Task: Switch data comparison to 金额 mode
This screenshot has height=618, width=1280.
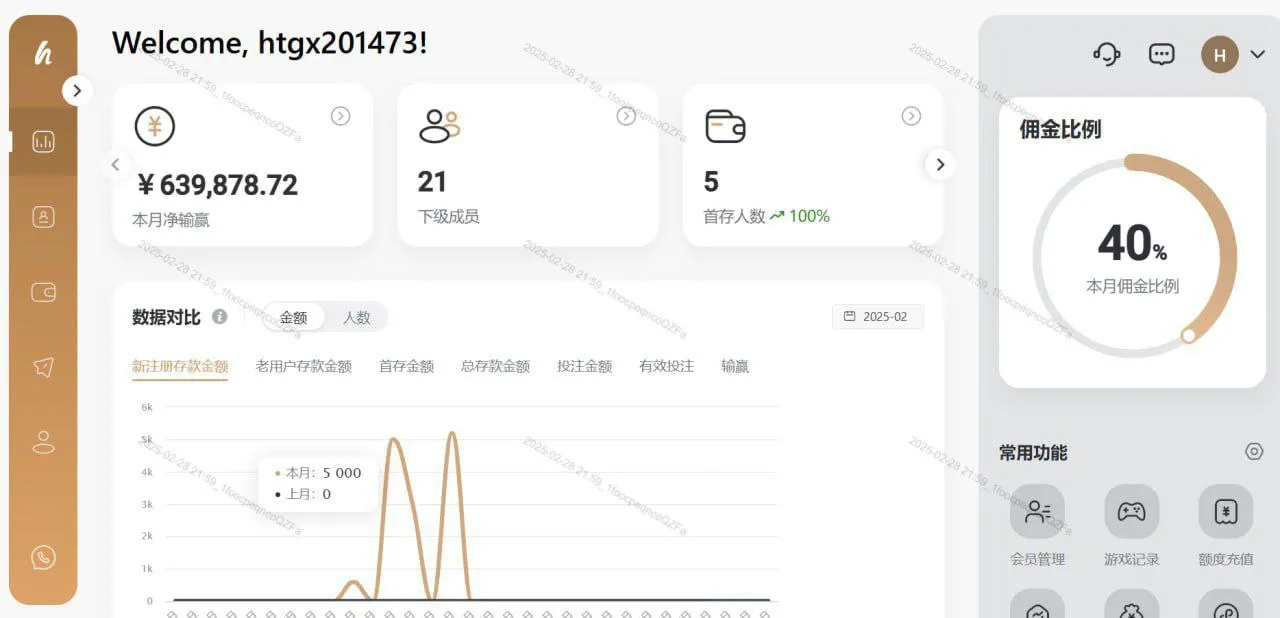Action: 293,317
